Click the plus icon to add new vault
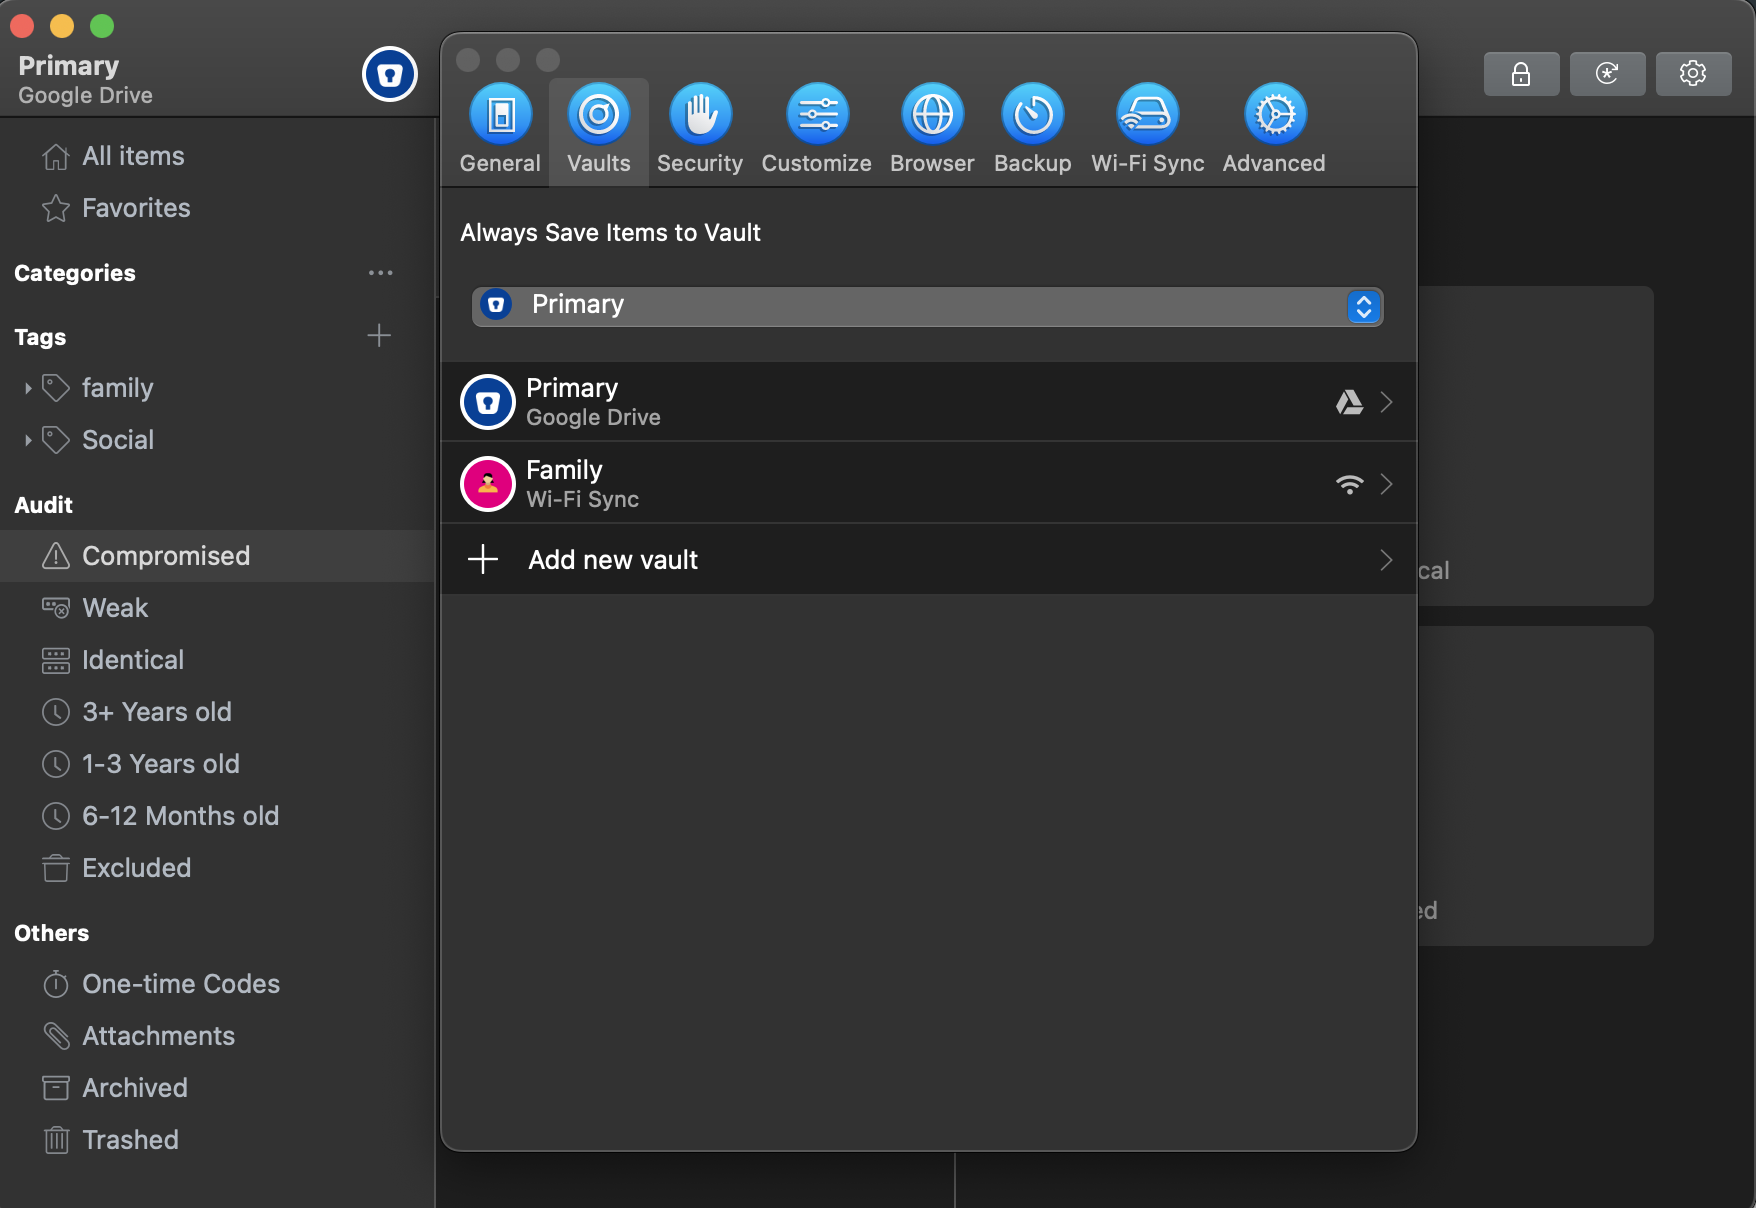 483,559
